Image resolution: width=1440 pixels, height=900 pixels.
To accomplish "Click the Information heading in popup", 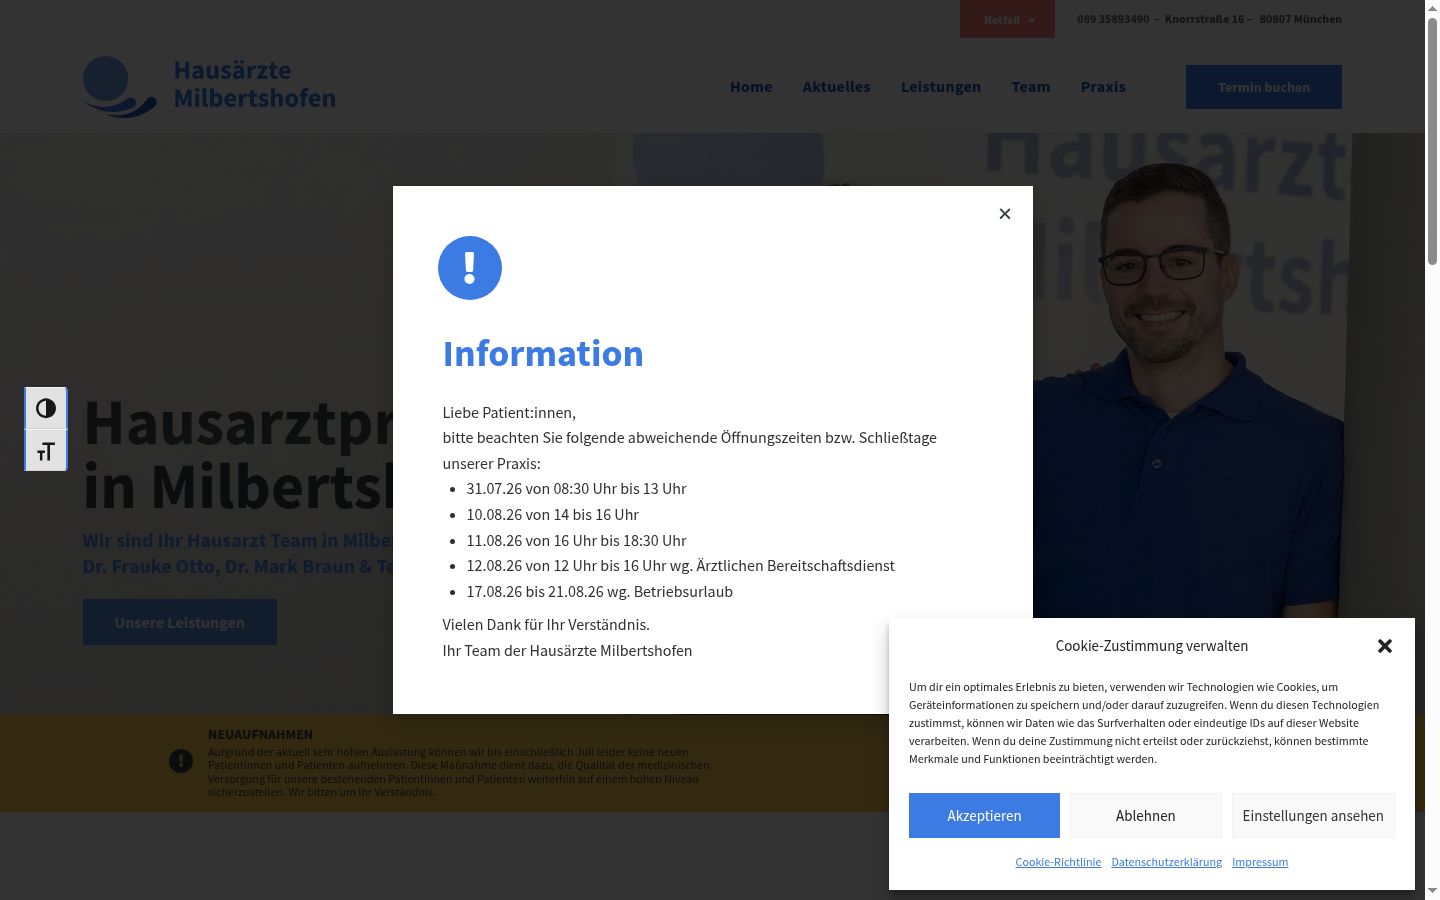I will coord(543,353).
